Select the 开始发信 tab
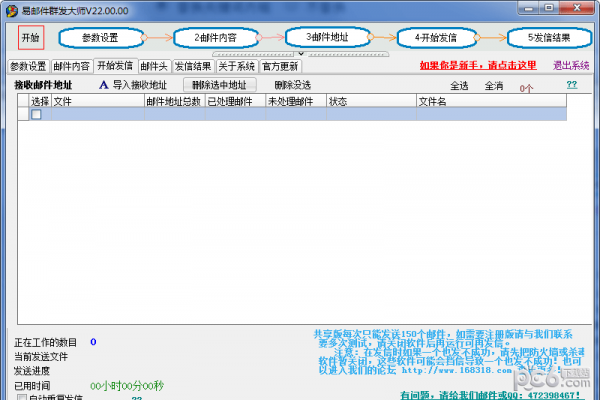Screen dimensions: 600x400 (x=115, y=65)
